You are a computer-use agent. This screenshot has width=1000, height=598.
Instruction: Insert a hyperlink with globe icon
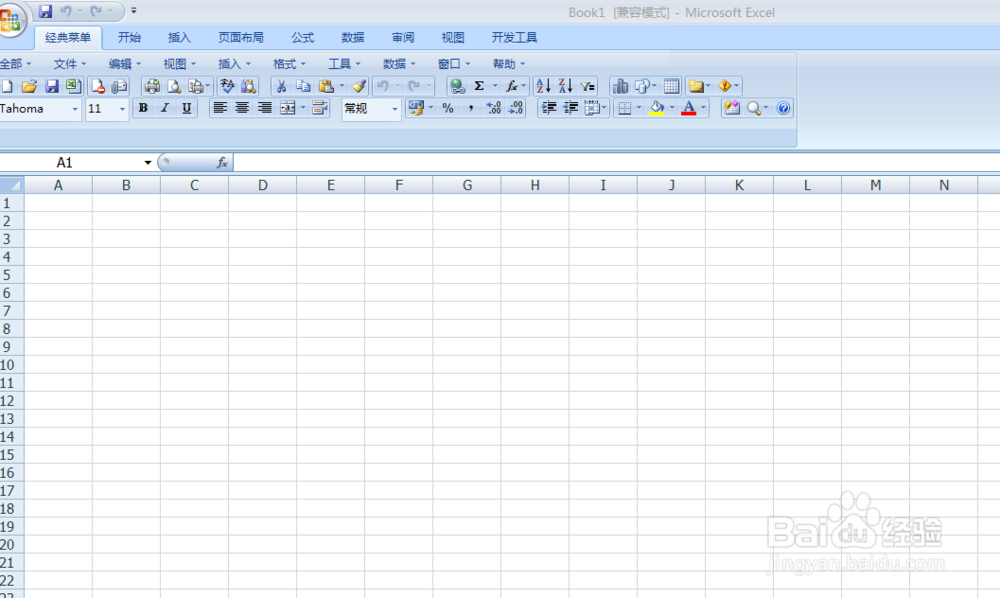(x=457, y=86)
